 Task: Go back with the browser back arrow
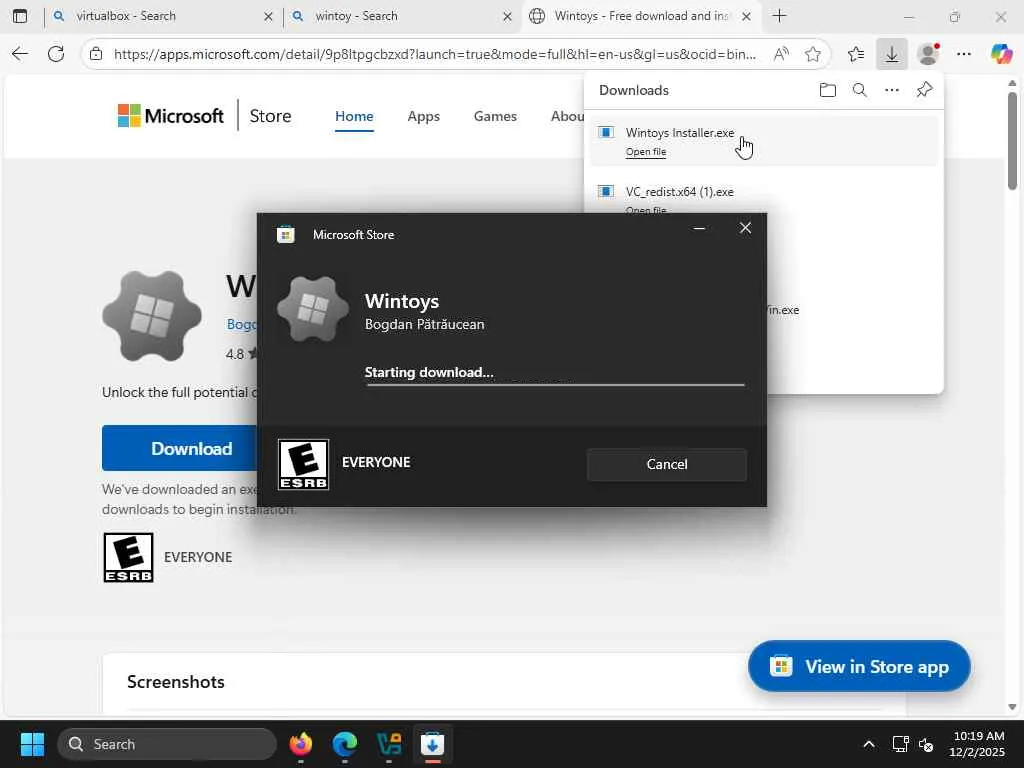(x=20, y=54)
